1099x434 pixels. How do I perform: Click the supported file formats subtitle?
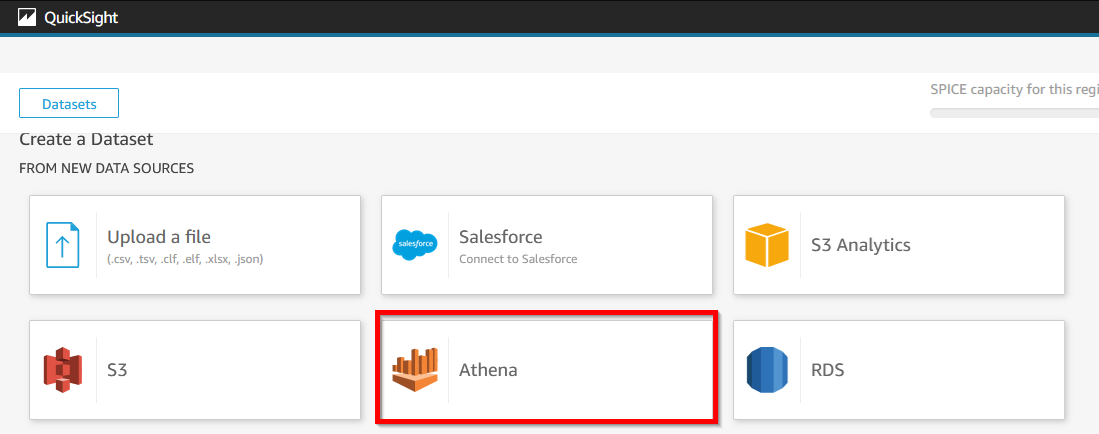pos(185,259)
